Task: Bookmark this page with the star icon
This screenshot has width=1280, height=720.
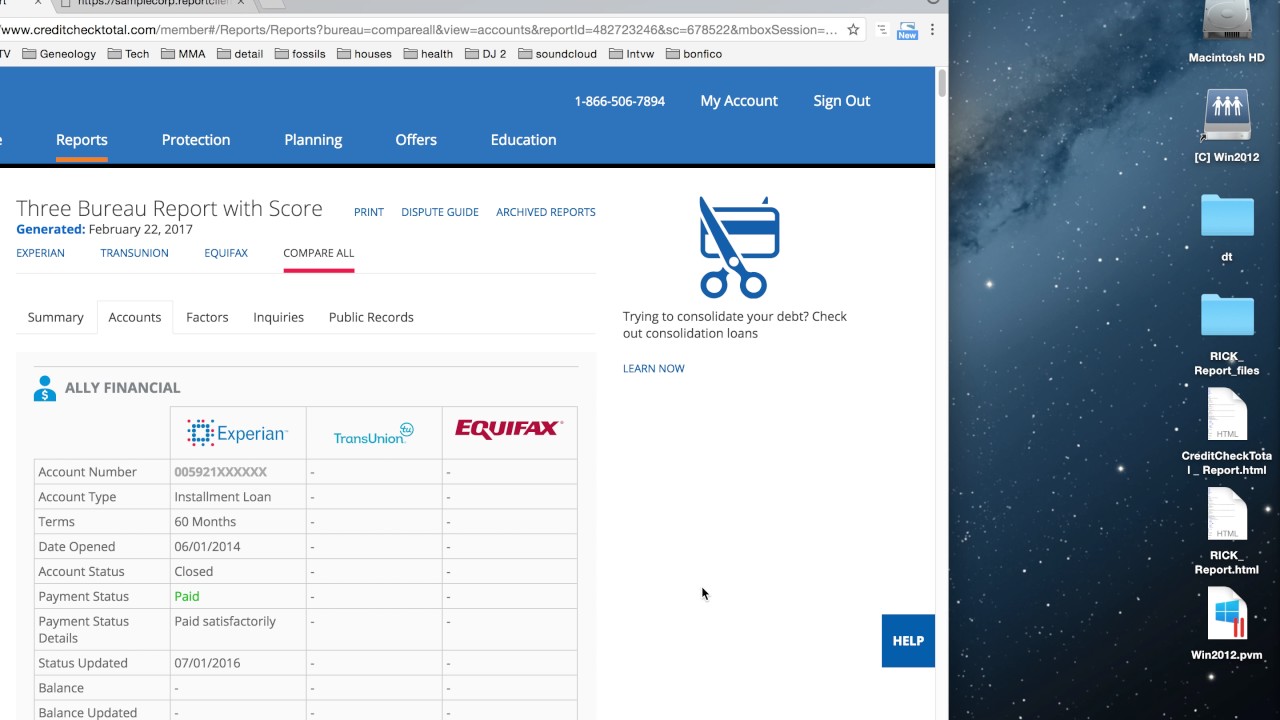Action: click(853, 30)
